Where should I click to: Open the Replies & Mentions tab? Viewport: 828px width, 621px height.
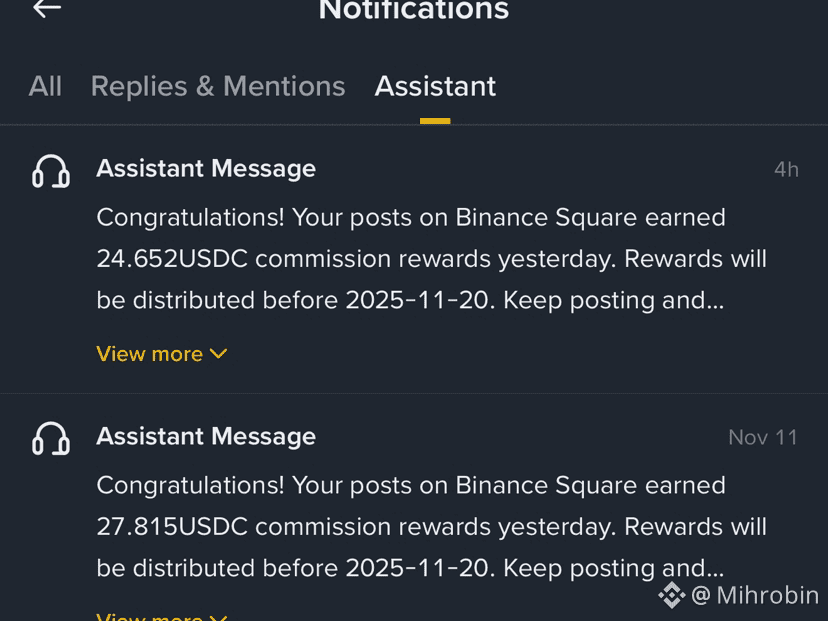click(x=218, y=86)
